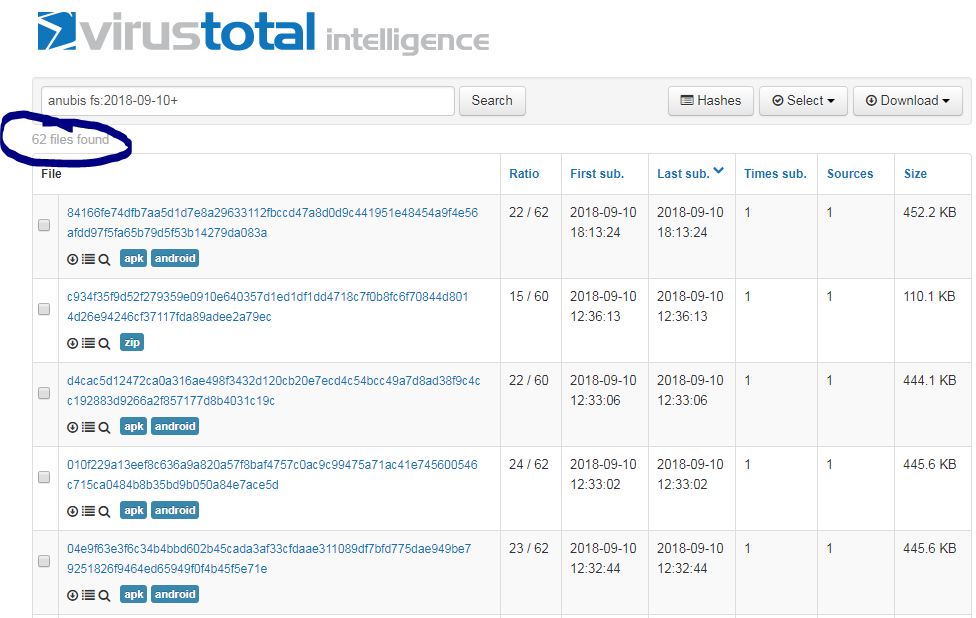The width and height of the screenshot is (976, 618).
Task: Click android tag in 84166fe7 row
Action: pyautogui.click(x=175, y=258)
